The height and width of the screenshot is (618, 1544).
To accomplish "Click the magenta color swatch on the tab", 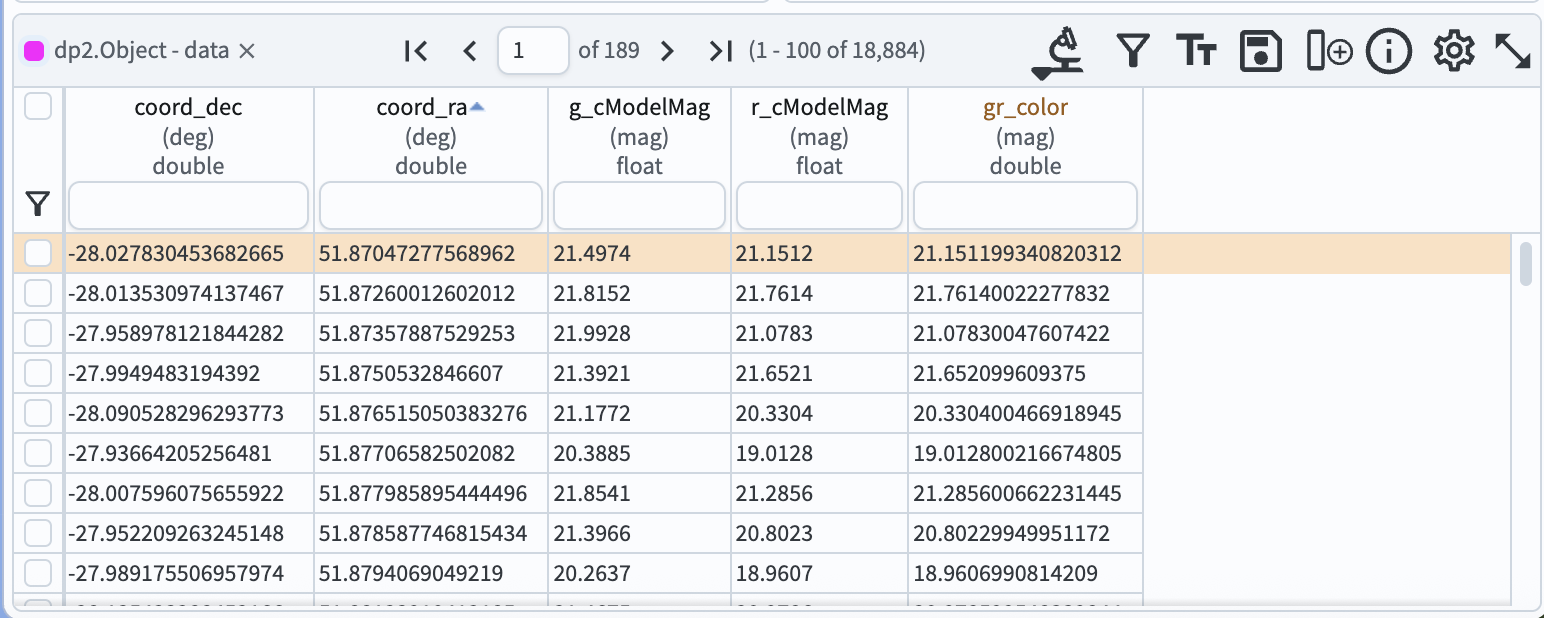I will pyautogui.click(x=34, y=51).
